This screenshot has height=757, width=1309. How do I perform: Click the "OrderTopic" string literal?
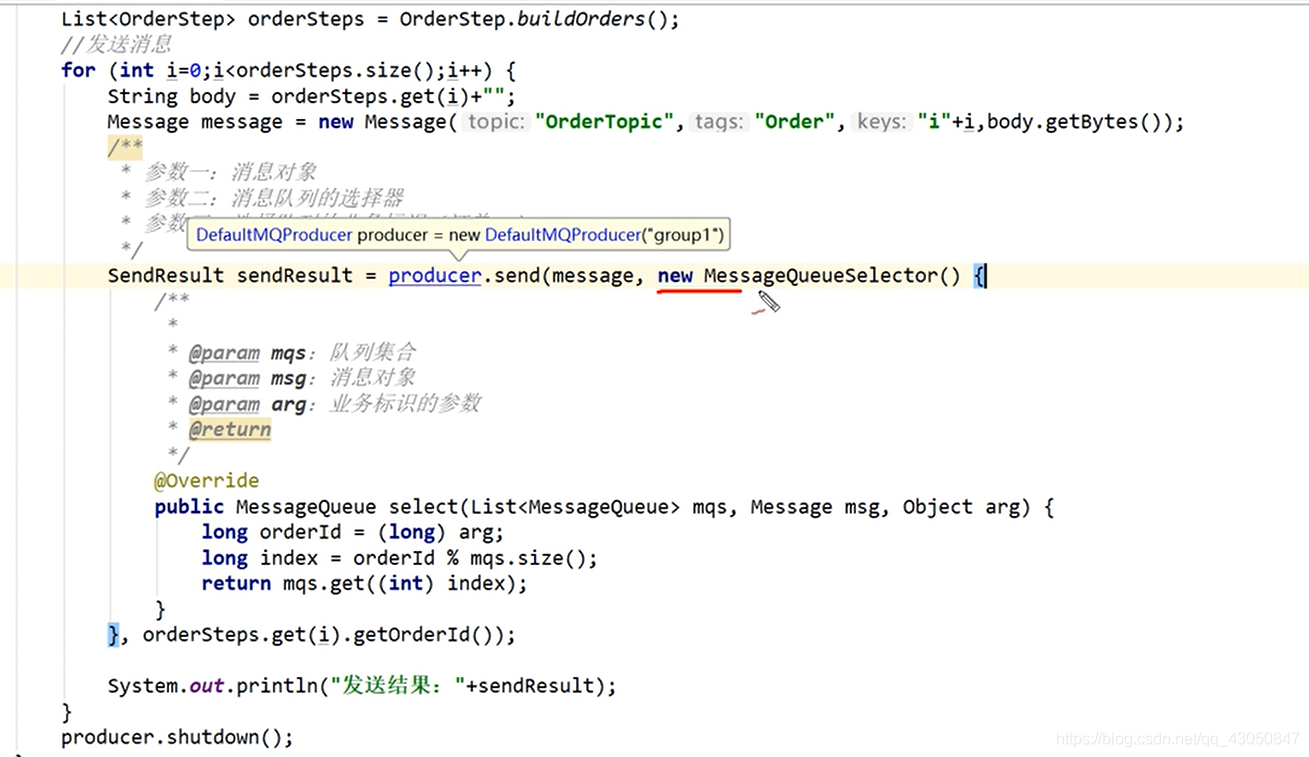click(x=605, y=122)
